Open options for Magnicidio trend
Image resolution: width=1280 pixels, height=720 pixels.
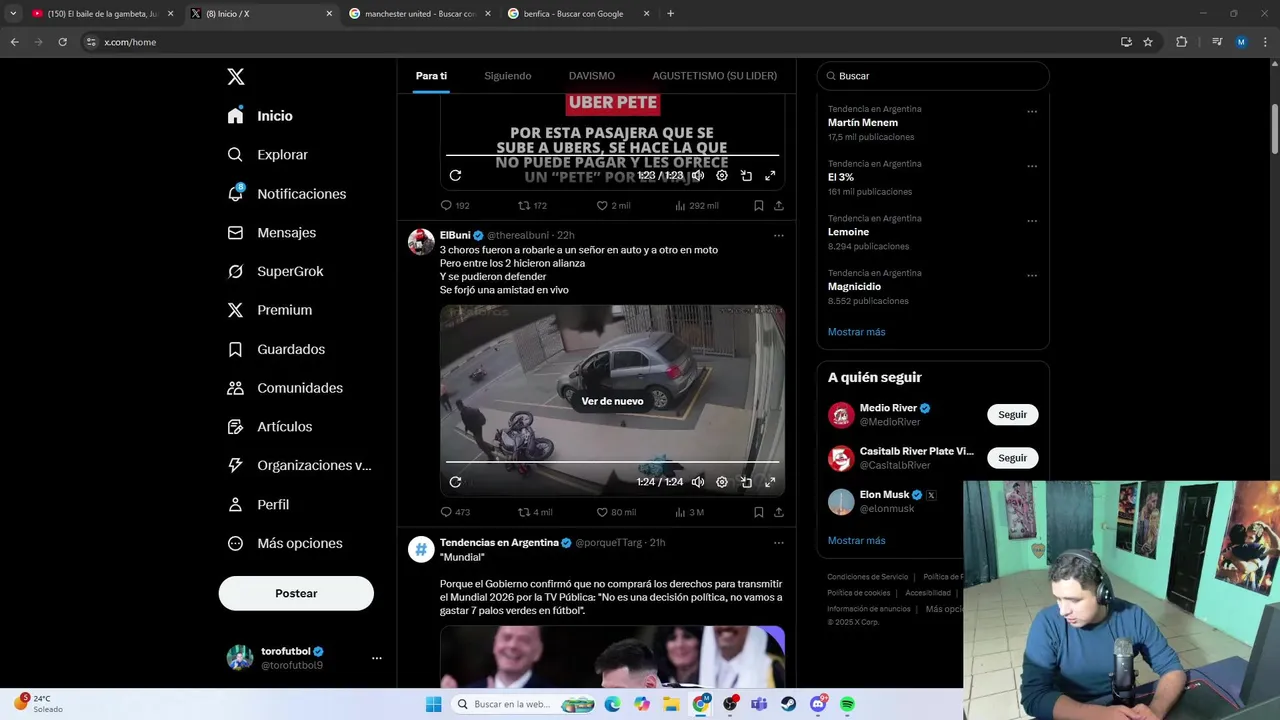coord(1032,275)
